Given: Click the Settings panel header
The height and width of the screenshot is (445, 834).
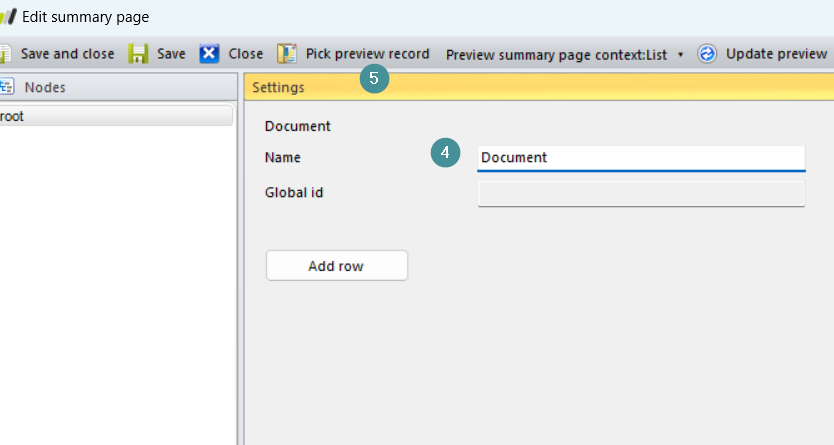Looking at the screenshot, I should (x=278, y=87).
